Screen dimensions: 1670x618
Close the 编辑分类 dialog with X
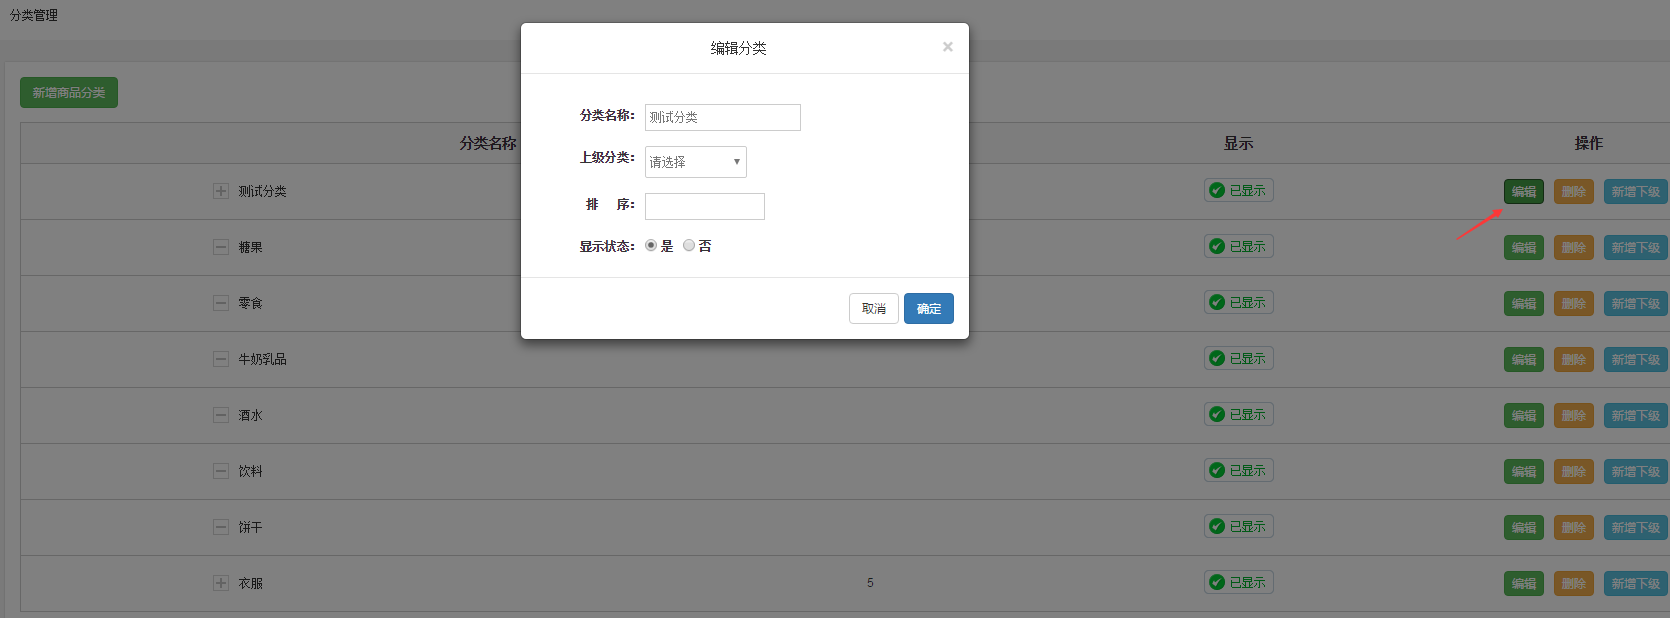pos(947,47)
